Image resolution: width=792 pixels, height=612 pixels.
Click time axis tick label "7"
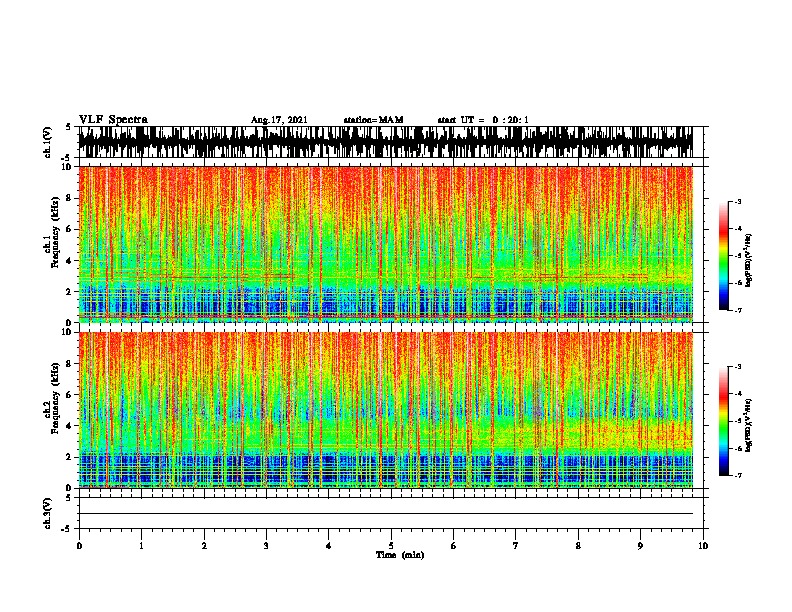(516, 546)
